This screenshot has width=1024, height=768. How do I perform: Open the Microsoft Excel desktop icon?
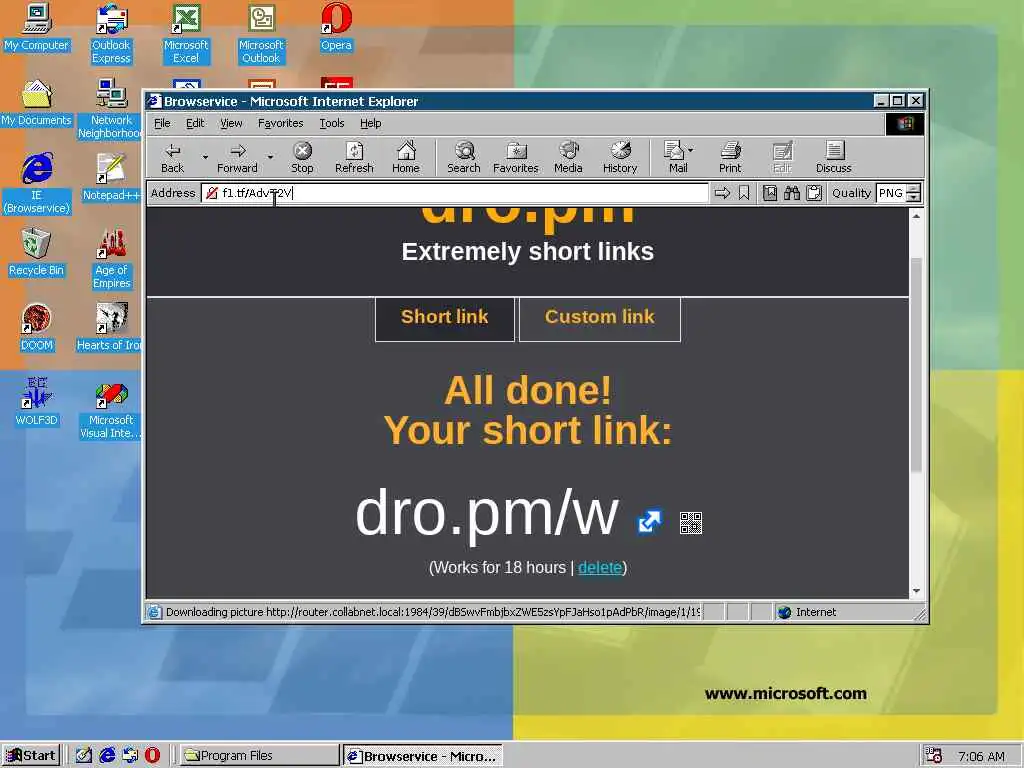pos(186,34)
